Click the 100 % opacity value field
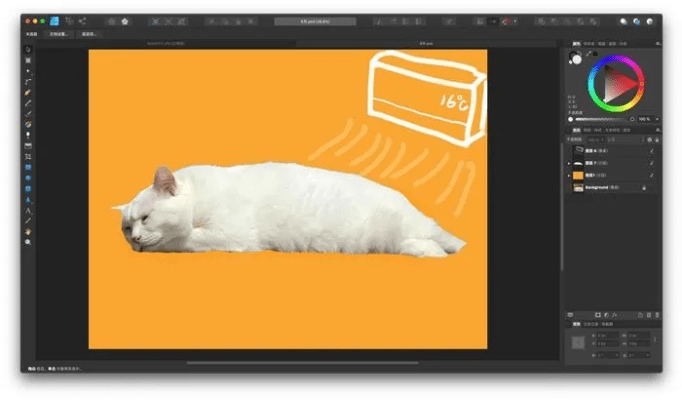The width and height of the screenshot is (682, 400). [x=645, y=119]
